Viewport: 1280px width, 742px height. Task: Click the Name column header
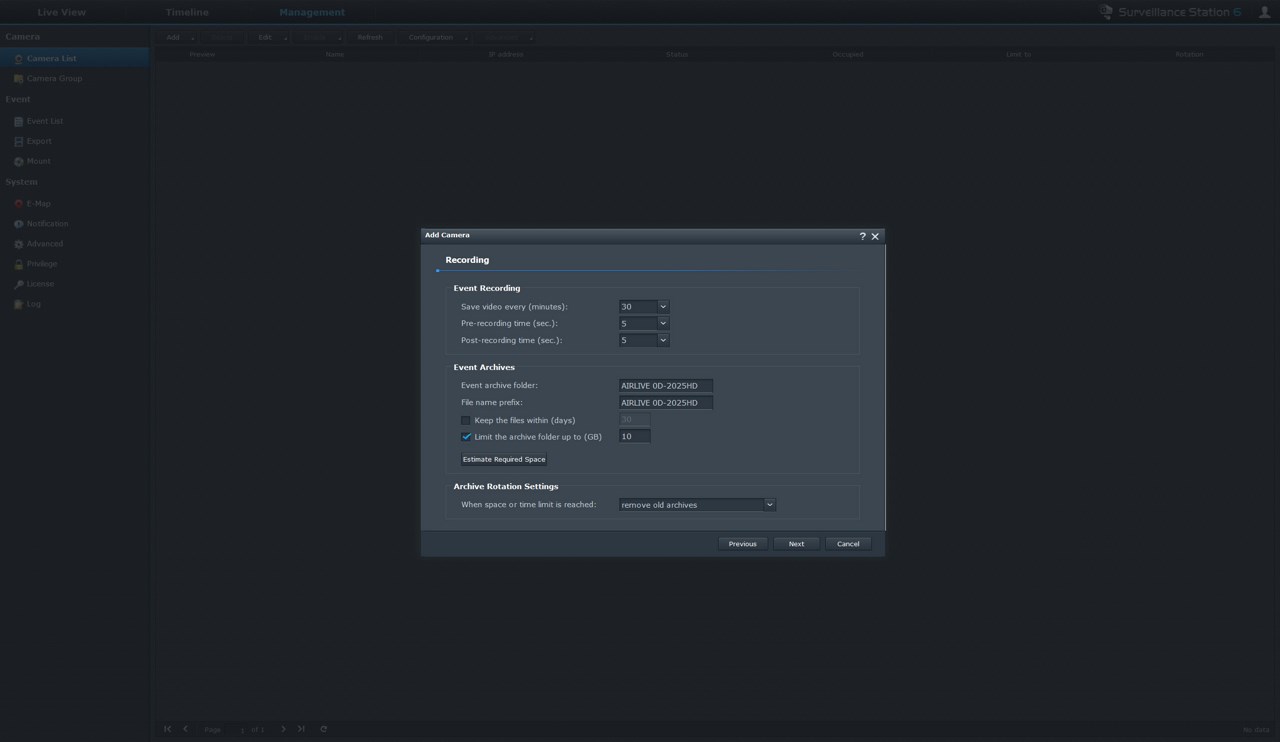tap(335, 54)
